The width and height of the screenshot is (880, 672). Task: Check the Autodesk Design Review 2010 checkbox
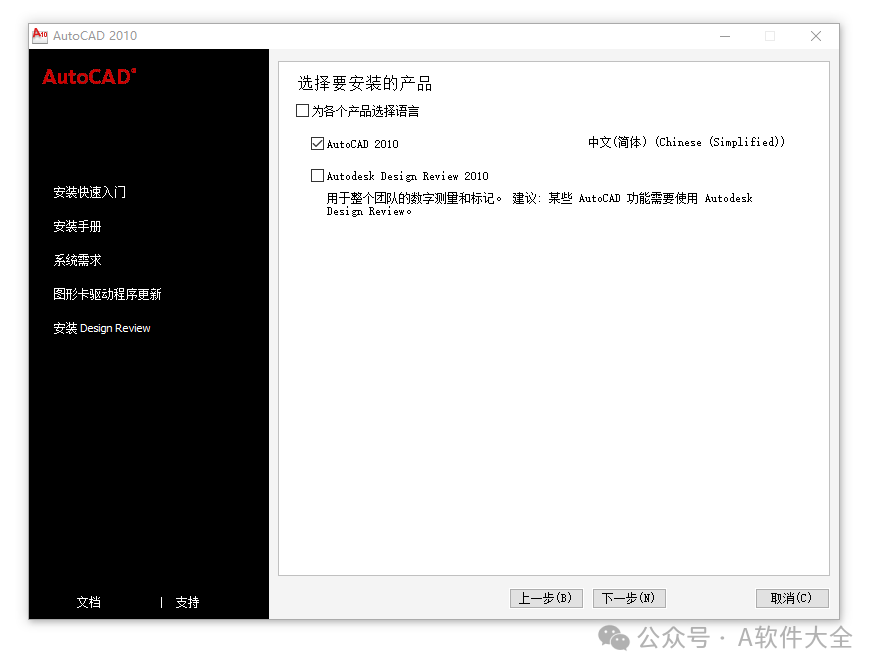coord(317,175)
